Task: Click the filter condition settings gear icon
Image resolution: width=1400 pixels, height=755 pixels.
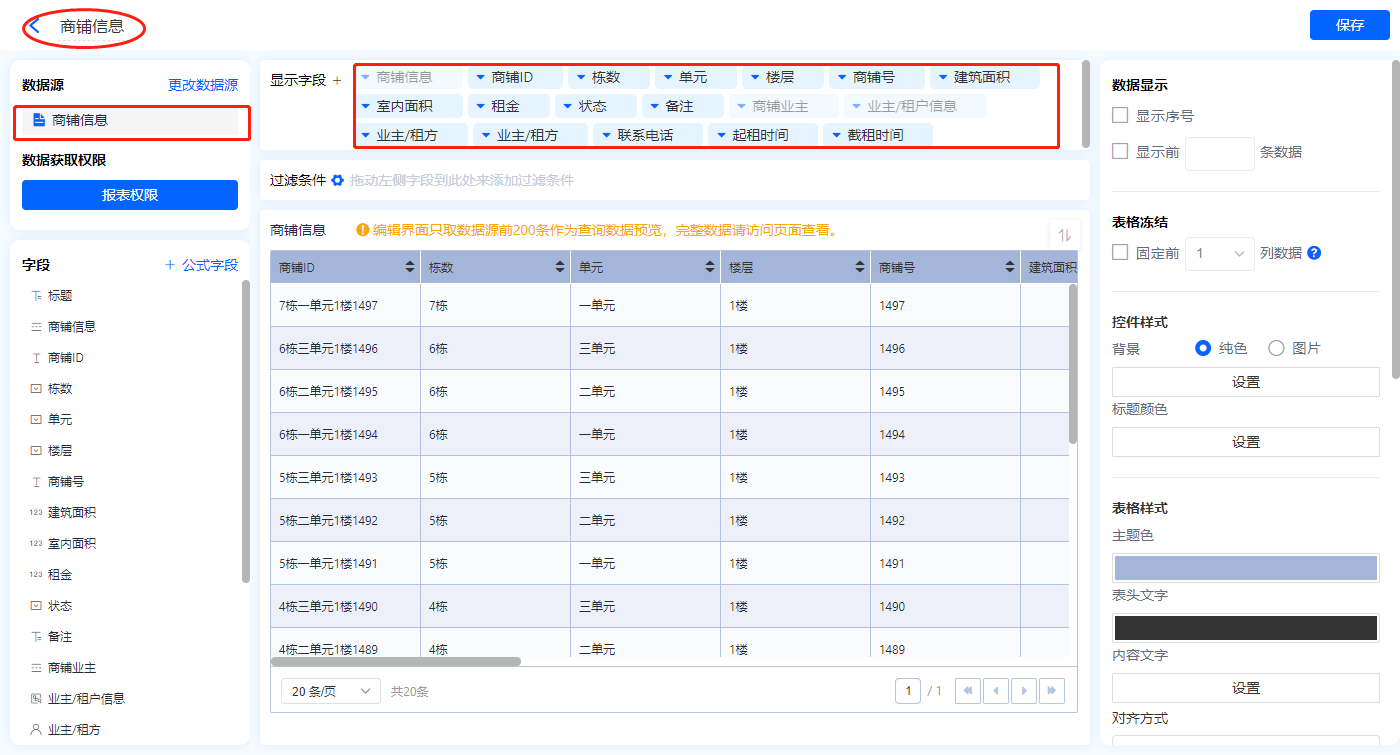Action: [x=338, y=181]
